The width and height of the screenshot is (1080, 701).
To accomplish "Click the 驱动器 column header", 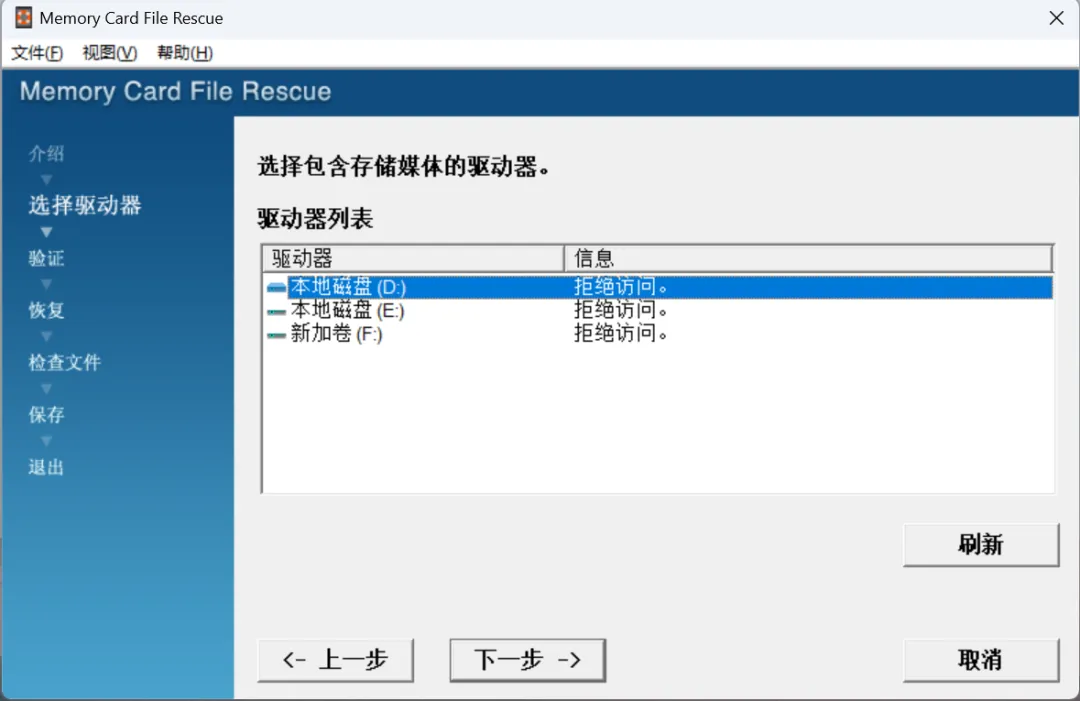I will coord(413,258).
